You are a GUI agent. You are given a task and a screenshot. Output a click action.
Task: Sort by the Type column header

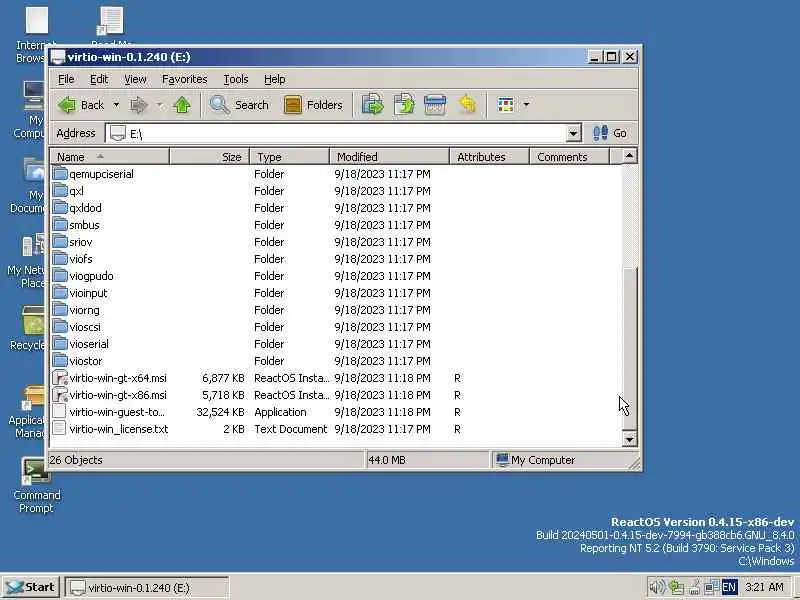(289, 157)
